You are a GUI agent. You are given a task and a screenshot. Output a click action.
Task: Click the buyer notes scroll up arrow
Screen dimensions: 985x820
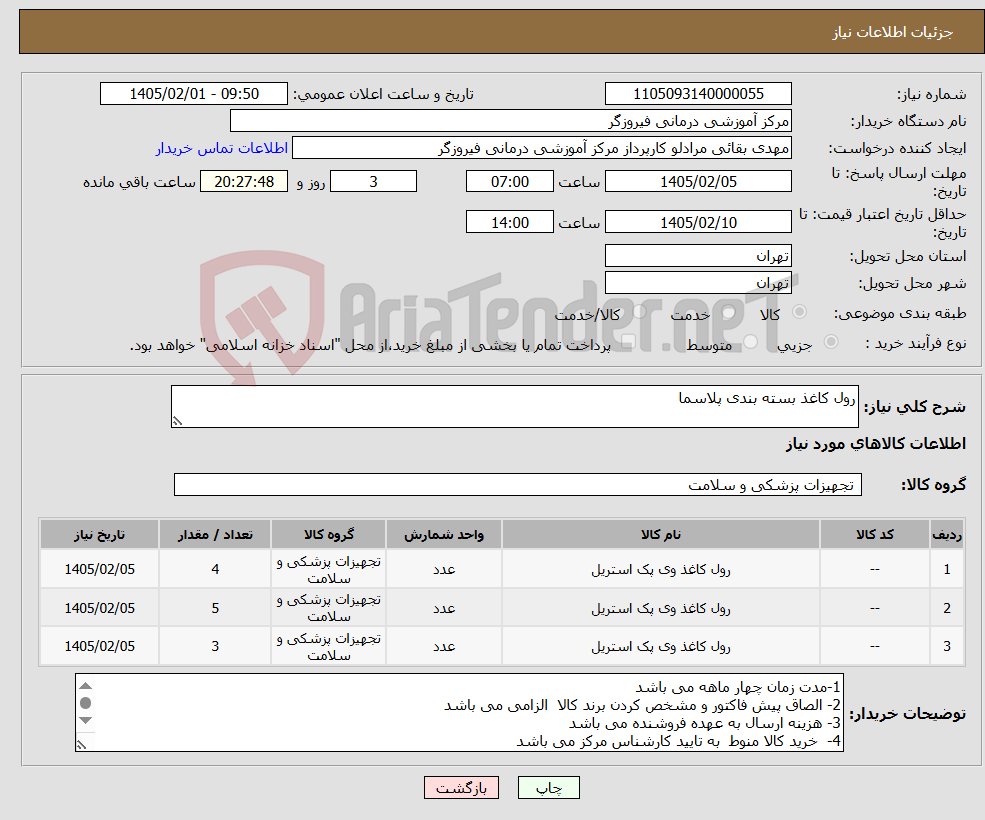[x=86, y=686]
